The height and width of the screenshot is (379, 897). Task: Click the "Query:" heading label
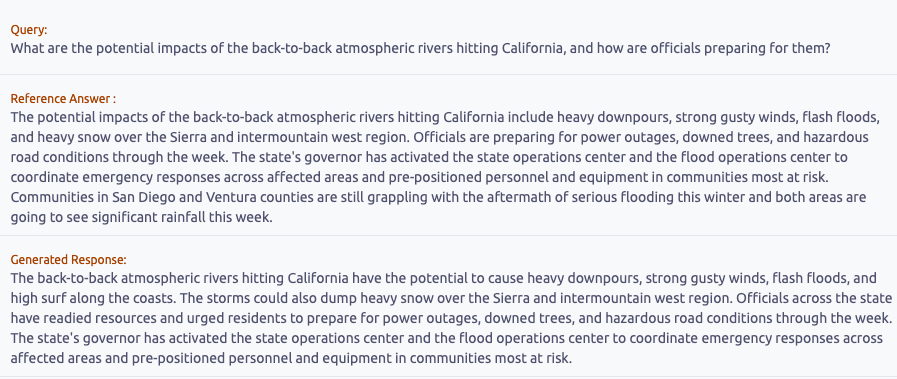pos(29,30)
